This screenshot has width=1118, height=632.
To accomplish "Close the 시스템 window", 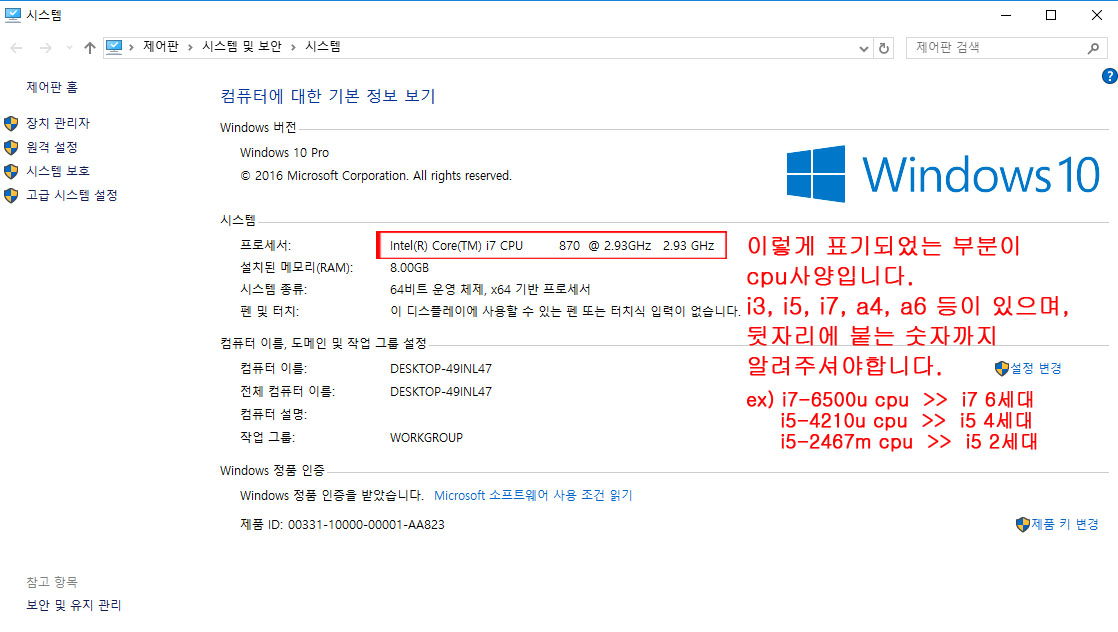I will point(1097,15).
